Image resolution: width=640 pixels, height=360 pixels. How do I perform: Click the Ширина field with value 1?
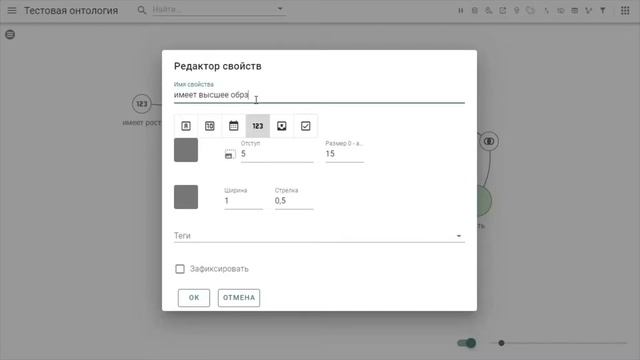tap(243, 201)
